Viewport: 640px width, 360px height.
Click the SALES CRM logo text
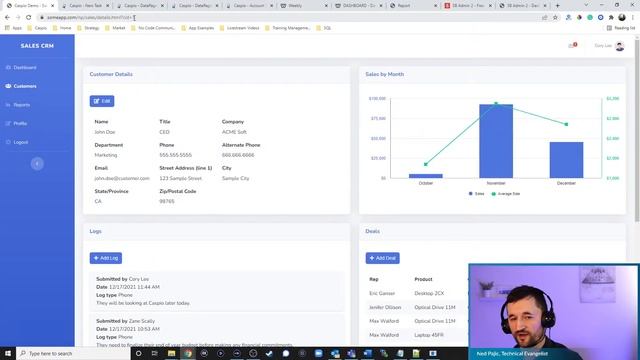tap(37, 46)
